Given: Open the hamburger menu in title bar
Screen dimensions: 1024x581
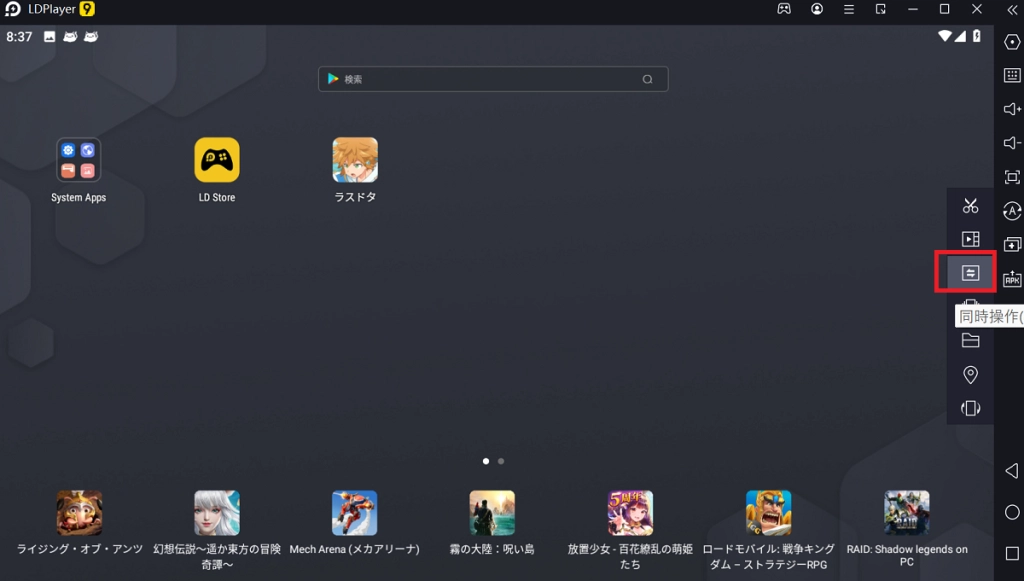Looking at the screenshot, I should (848, 9).
